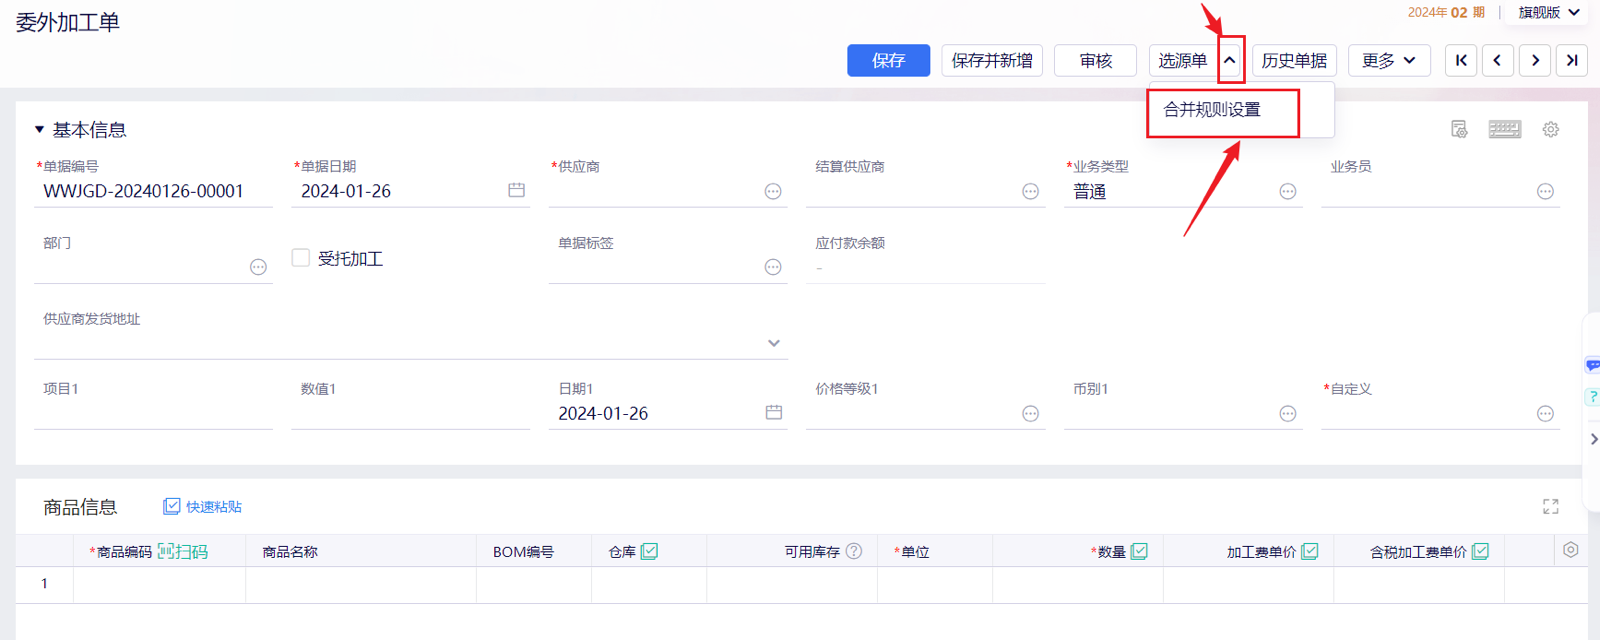Open the side help question icon
This screenshot has height=640, width=1600.
pos(1593,397)
